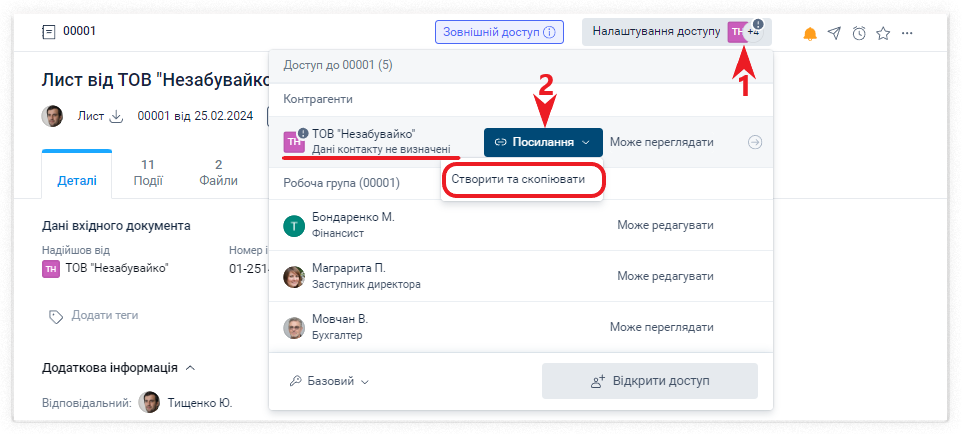Click the download icon next to Лист

pos(116,116)
